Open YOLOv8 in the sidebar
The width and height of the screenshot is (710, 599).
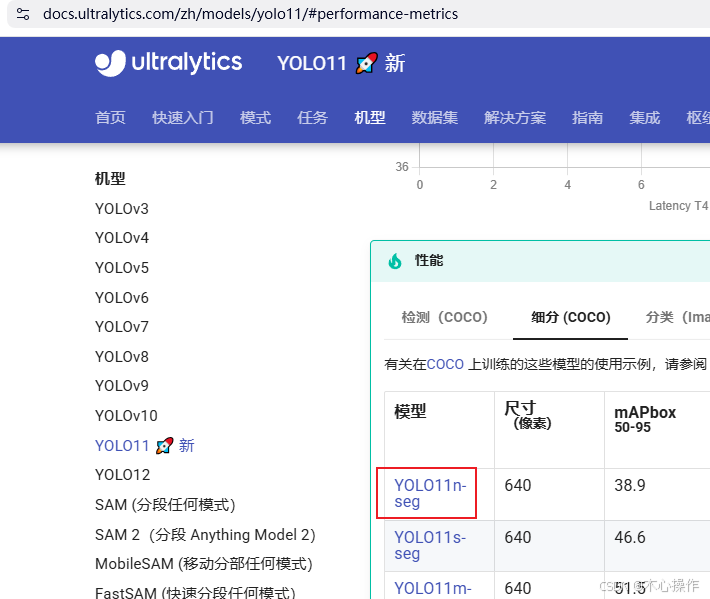pos(122,356)
